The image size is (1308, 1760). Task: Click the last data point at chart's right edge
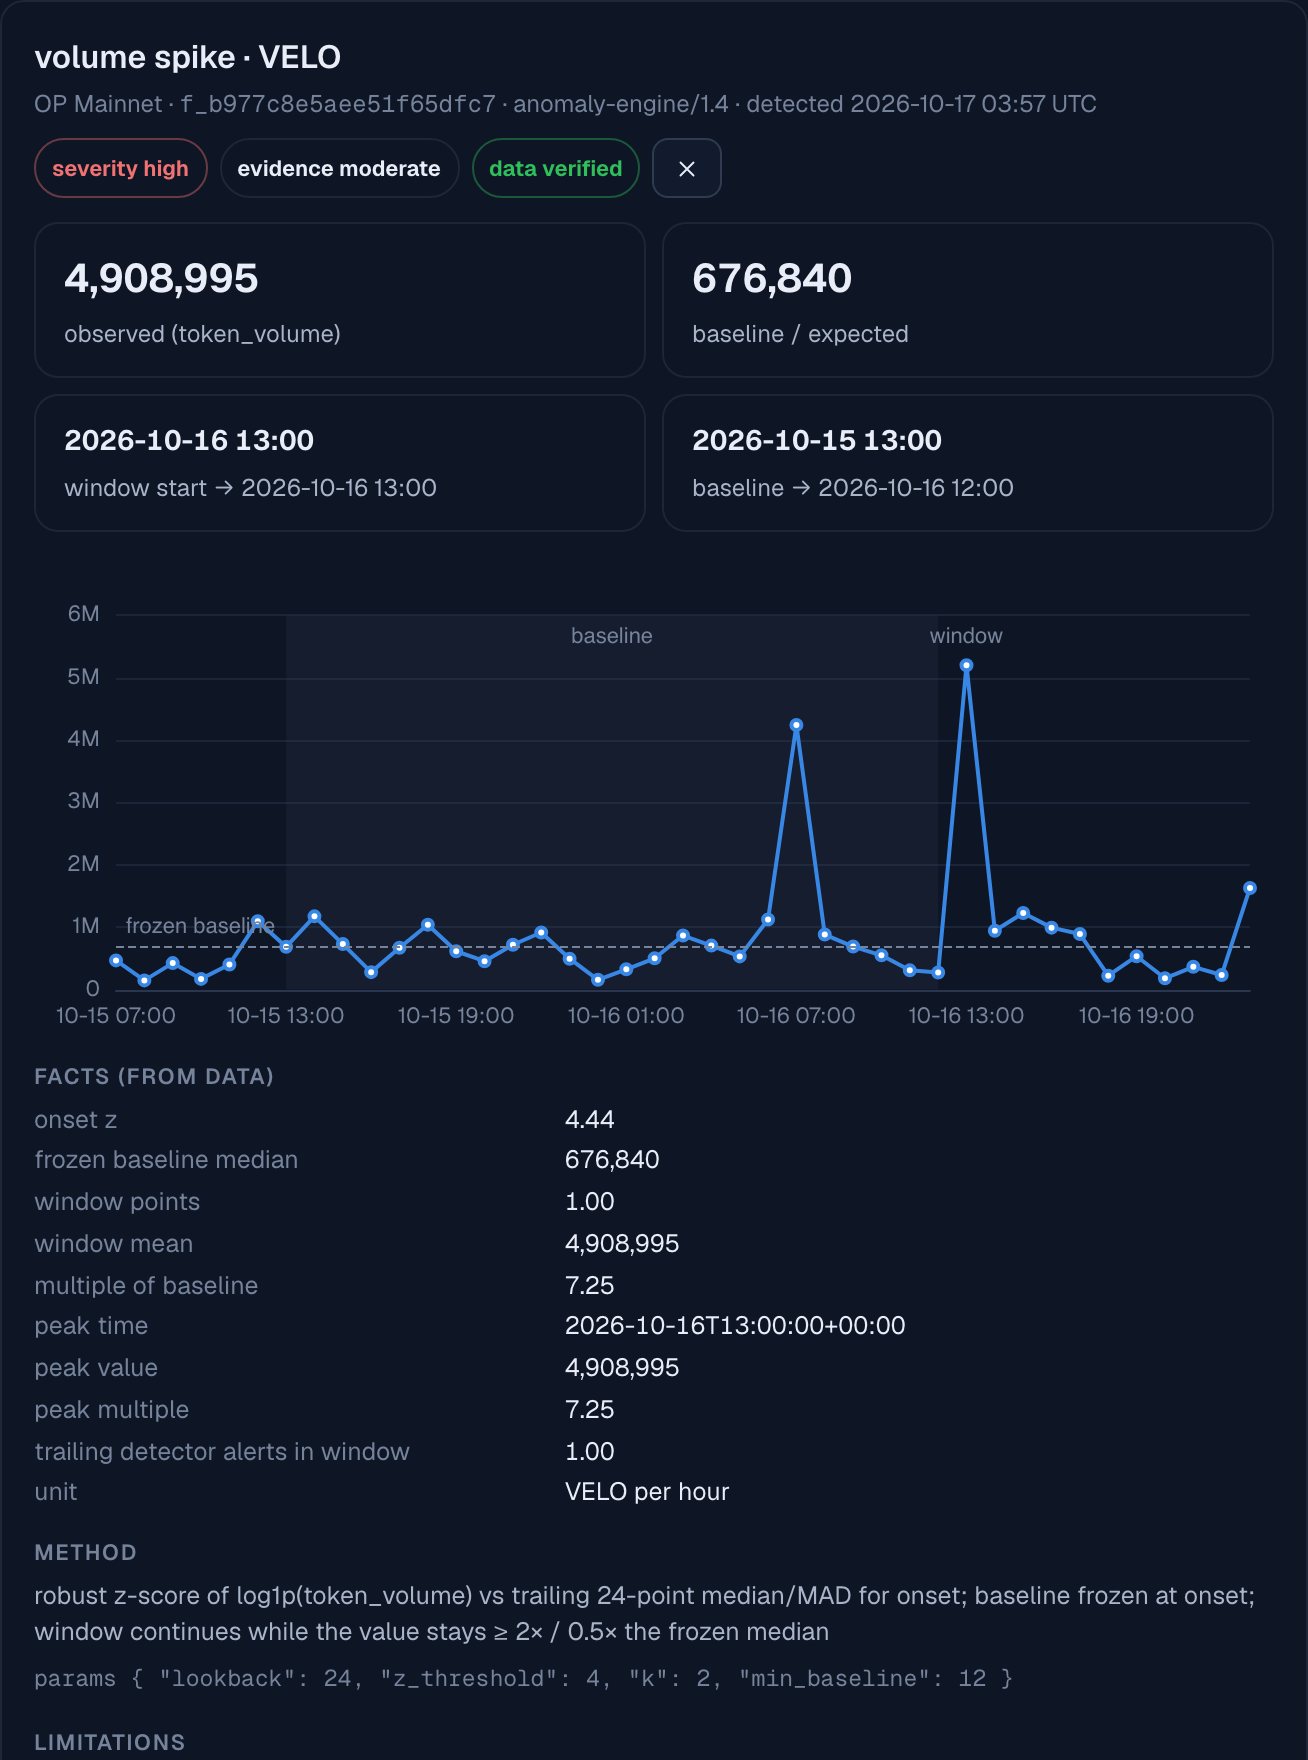pos(1249,888)
